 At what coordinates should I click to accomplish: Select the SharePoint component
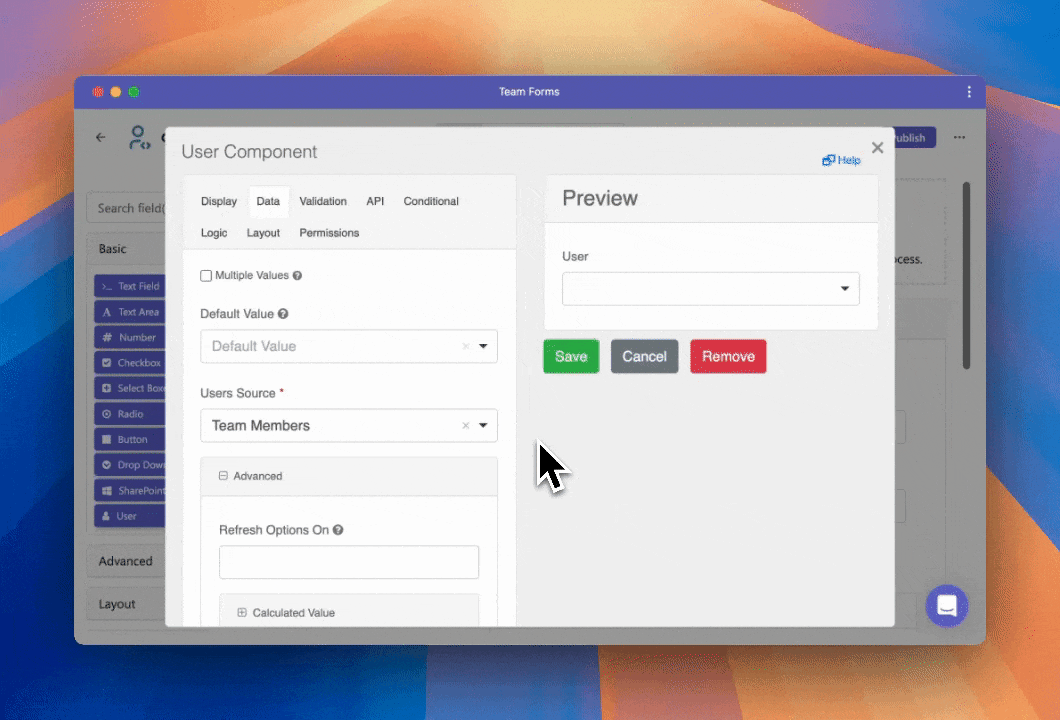point(130,491)
